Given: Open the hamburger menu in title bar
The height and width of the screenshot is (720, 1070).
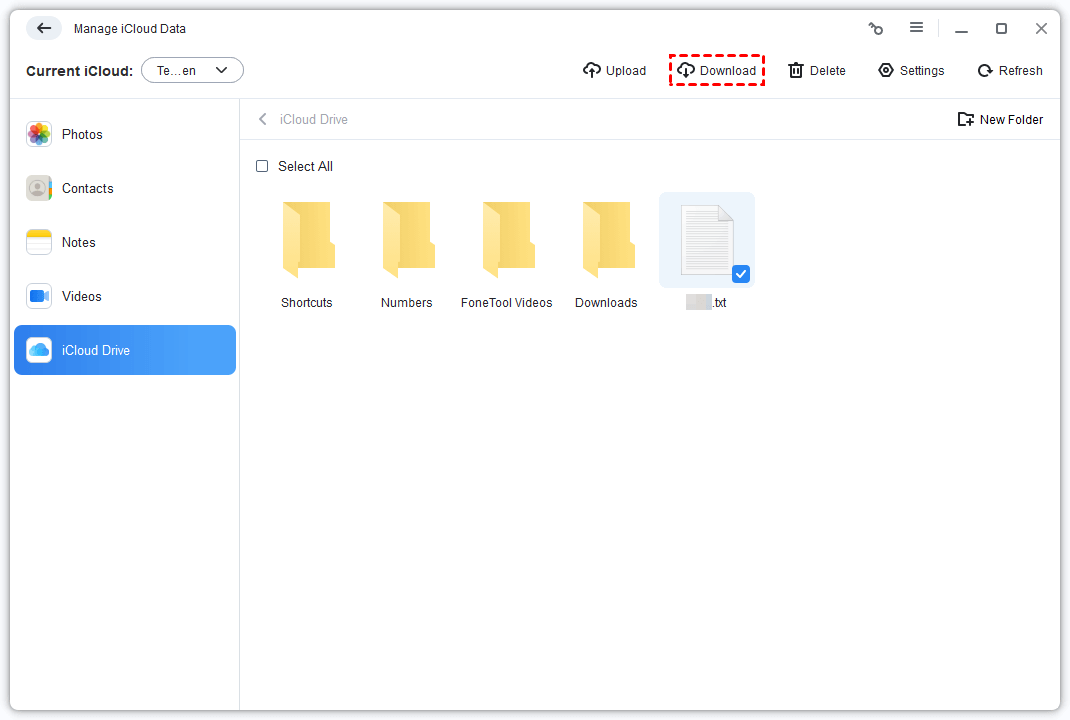Looking at the screenshot, I should point(916,28).
